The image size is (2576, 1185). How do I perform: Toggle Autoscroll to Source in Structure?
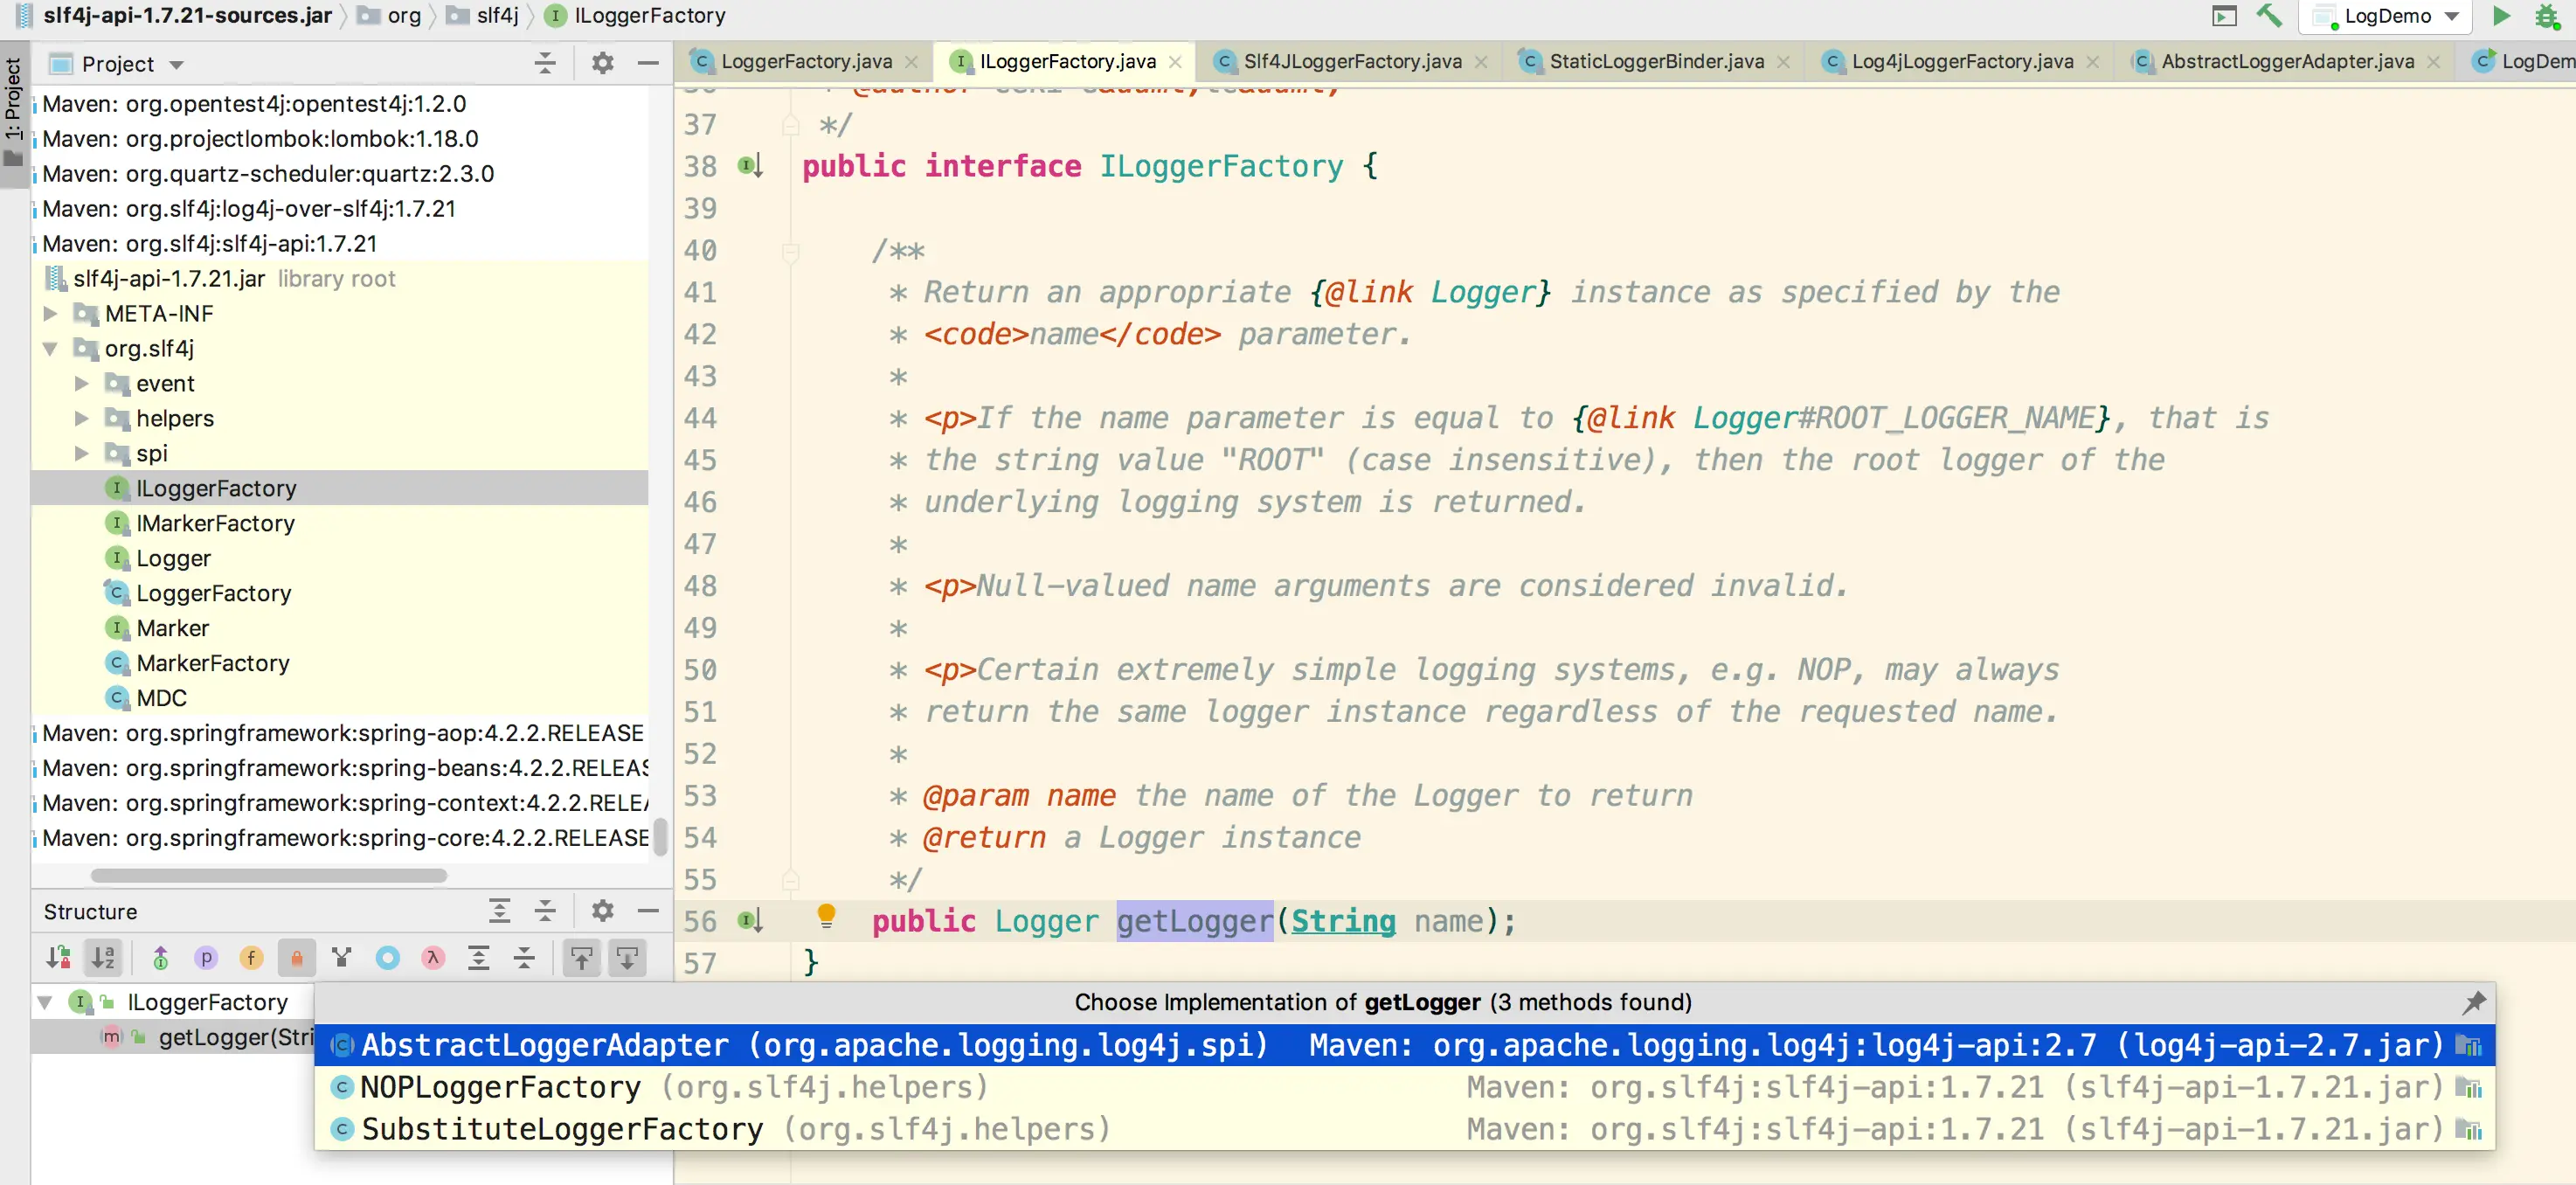[x=582, y=958]
